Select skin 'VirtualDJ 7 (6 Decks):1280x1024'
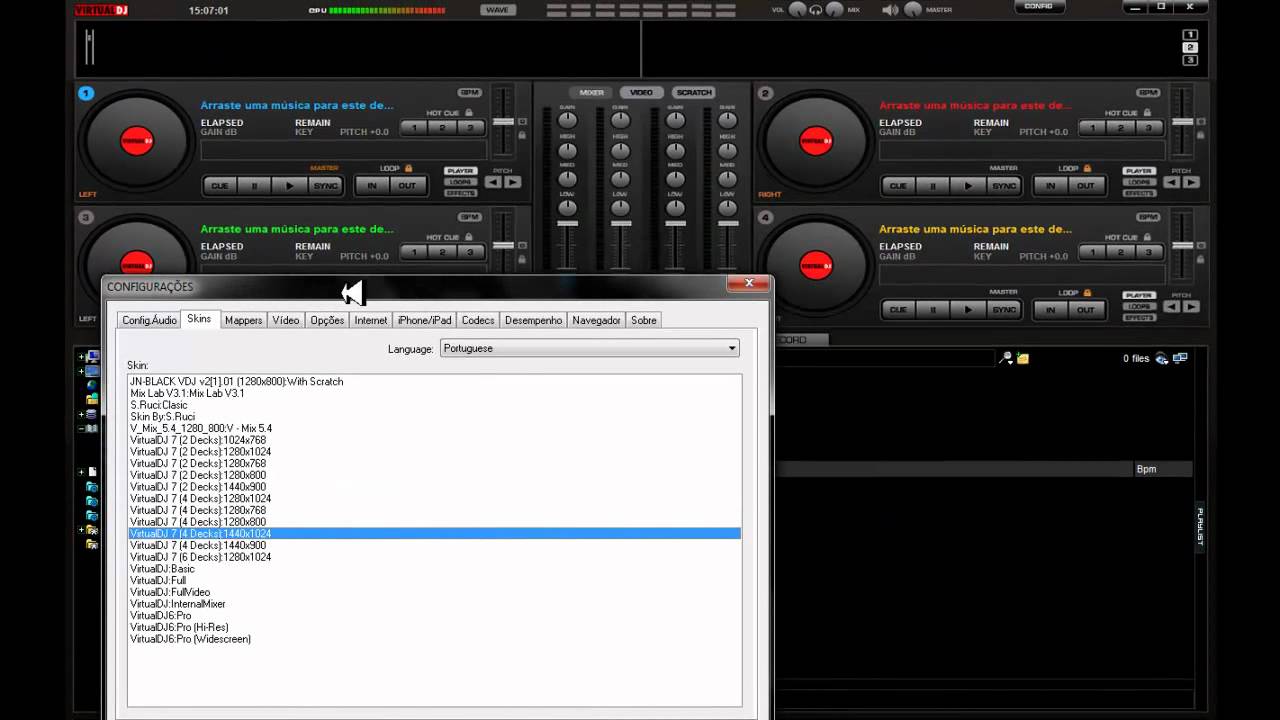This screenshot has height=720, width=1280. pyautogui.click(x=435, y=557)
